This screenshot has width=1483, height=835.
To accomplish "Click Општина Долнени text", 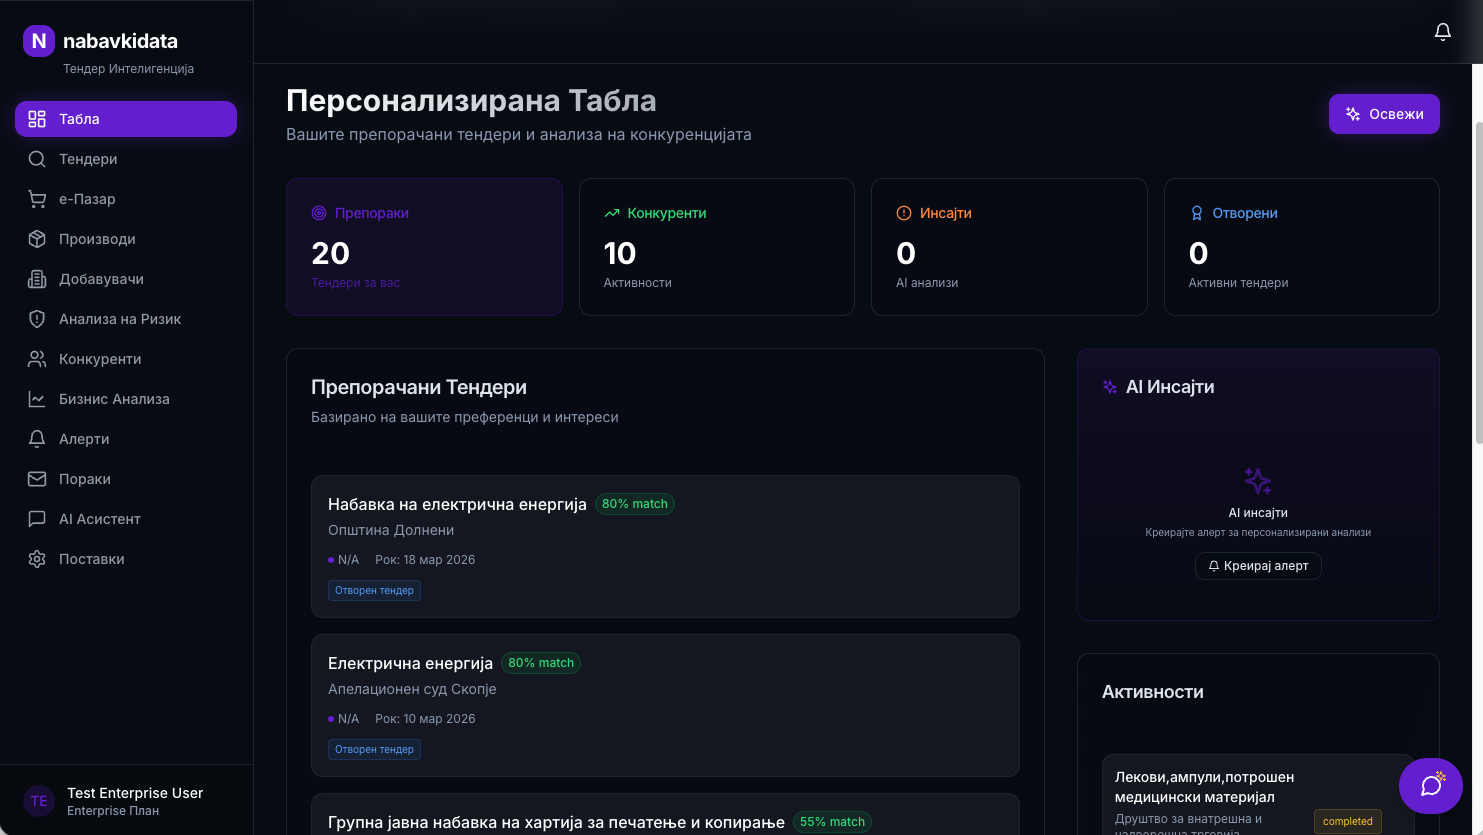I will (391, 530).
